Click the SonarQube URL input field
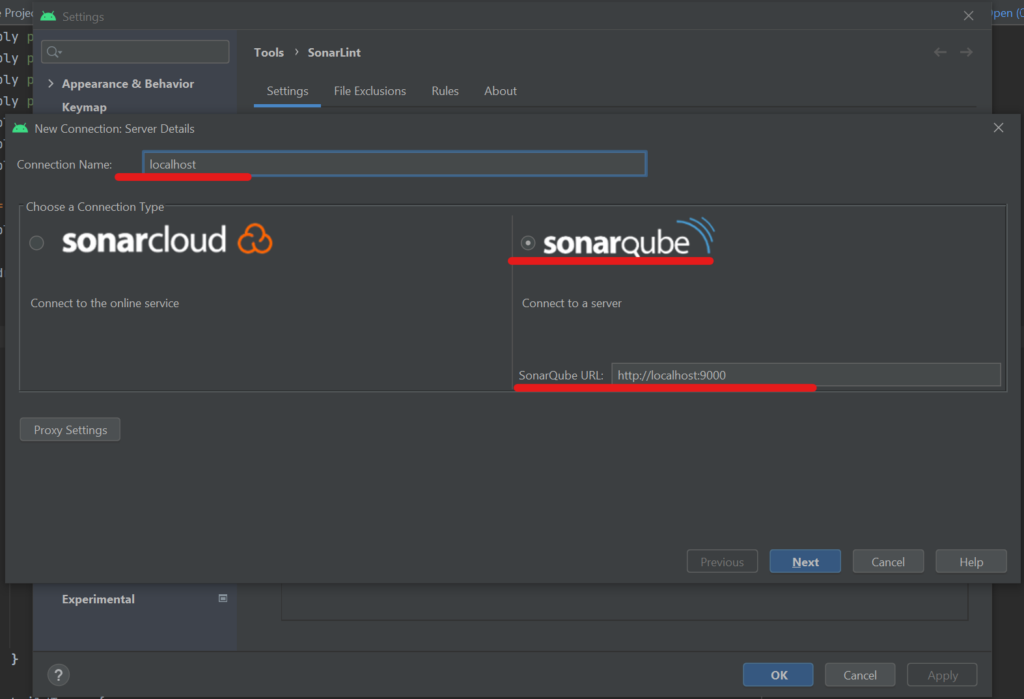Viewport: 1024px width, 699px height. click(x=805, y=375)
